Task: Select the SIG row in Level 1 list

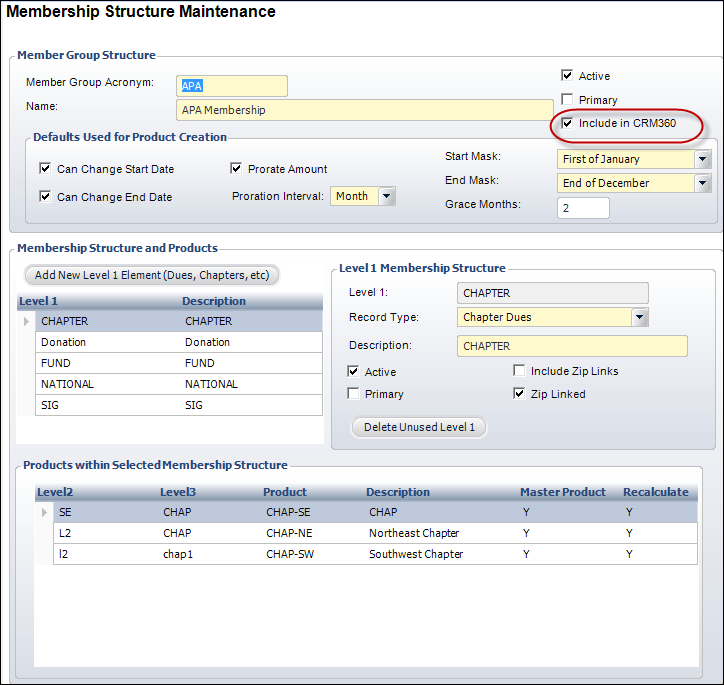Action: click(x=179, y=405)
